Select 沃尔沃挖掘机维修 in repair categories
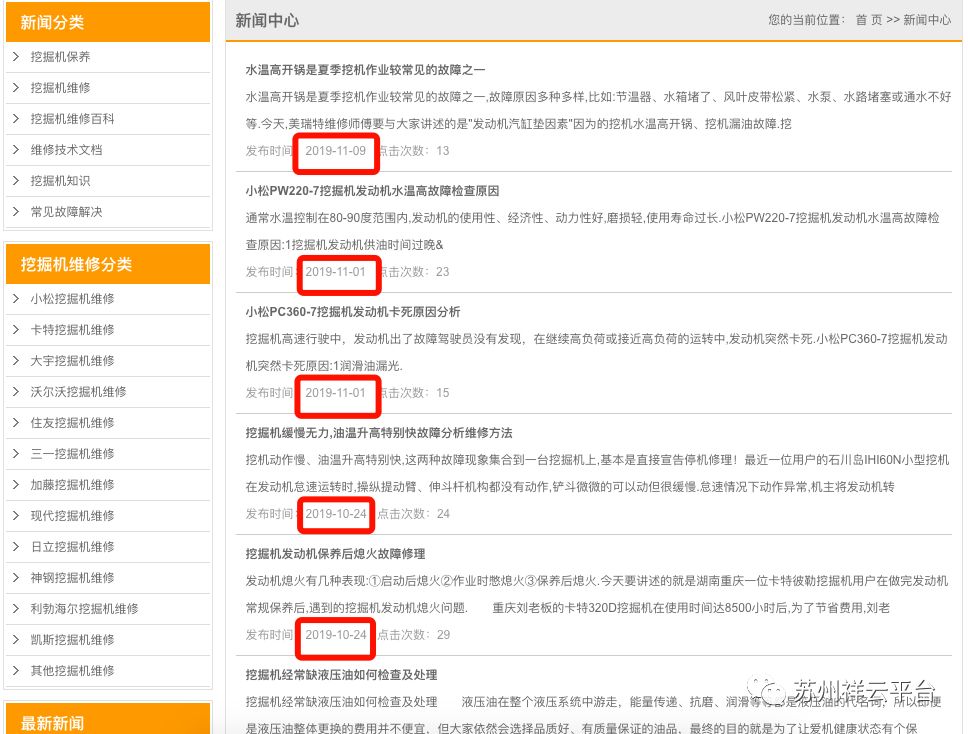The image size is (968, 734). (x=78, y=391)
